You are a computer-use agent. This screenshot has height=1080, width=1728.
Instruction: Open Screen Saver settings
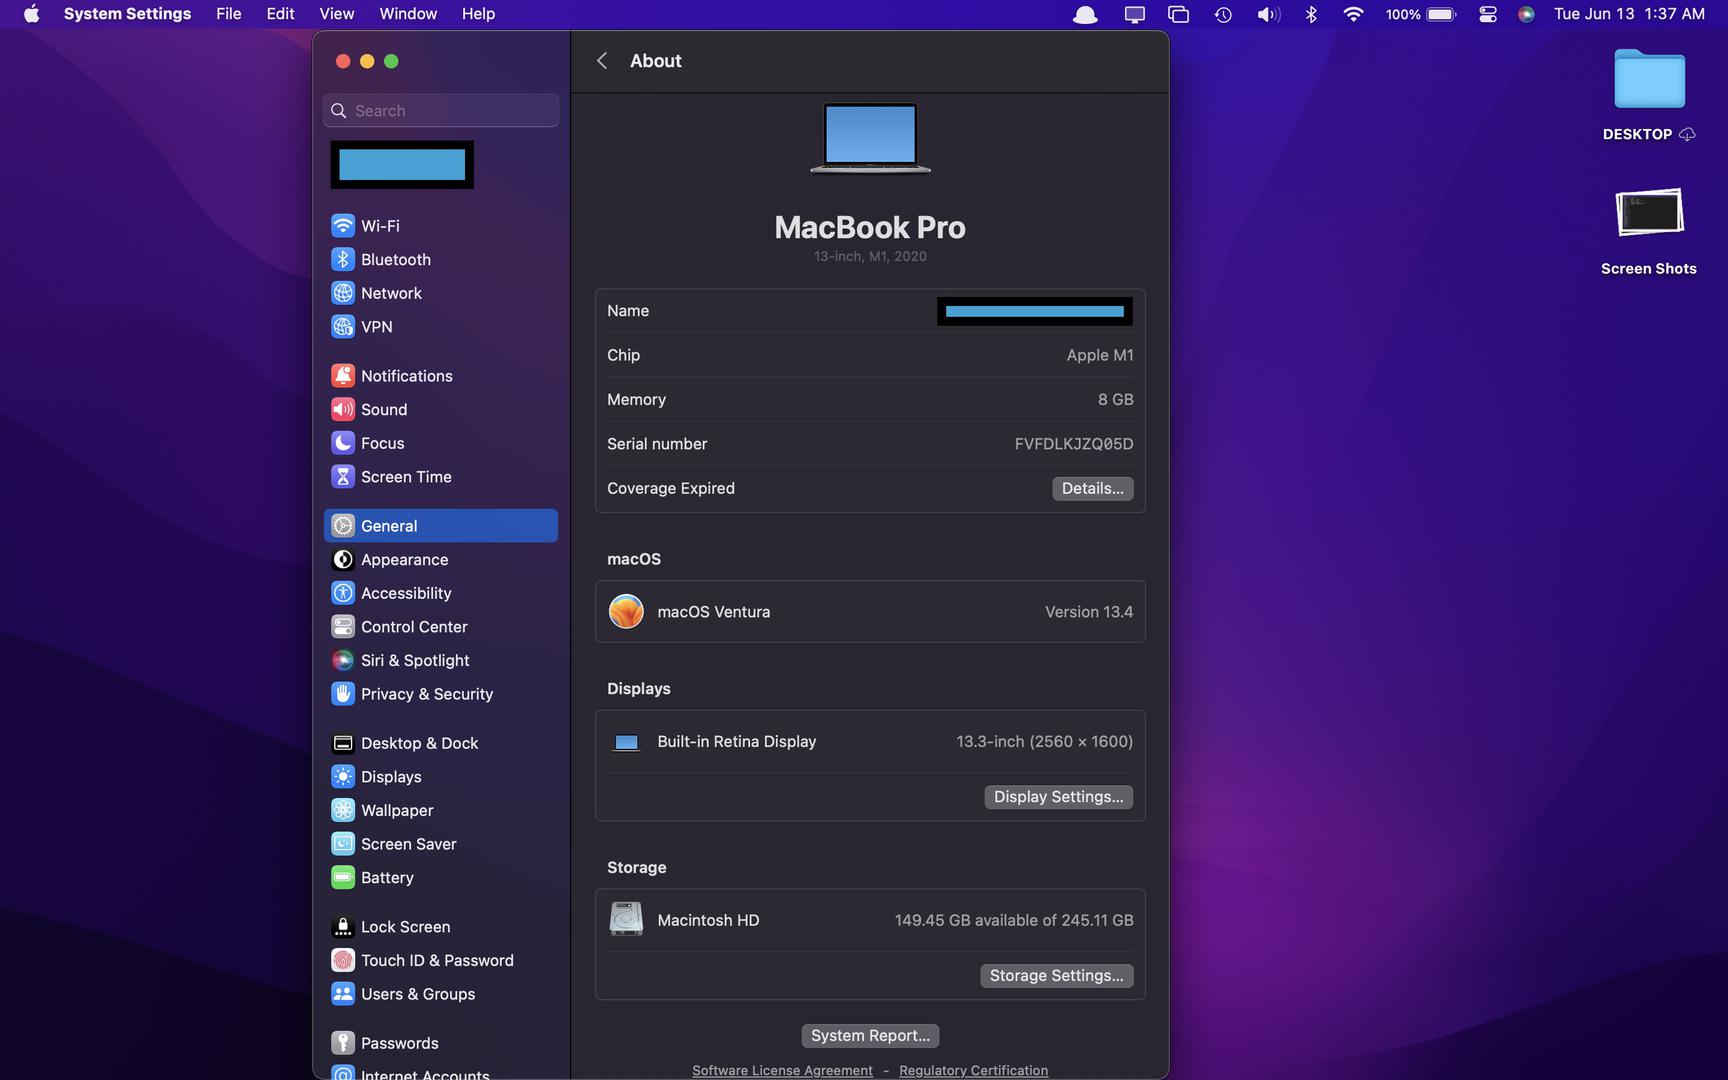[x=440, y=844]
